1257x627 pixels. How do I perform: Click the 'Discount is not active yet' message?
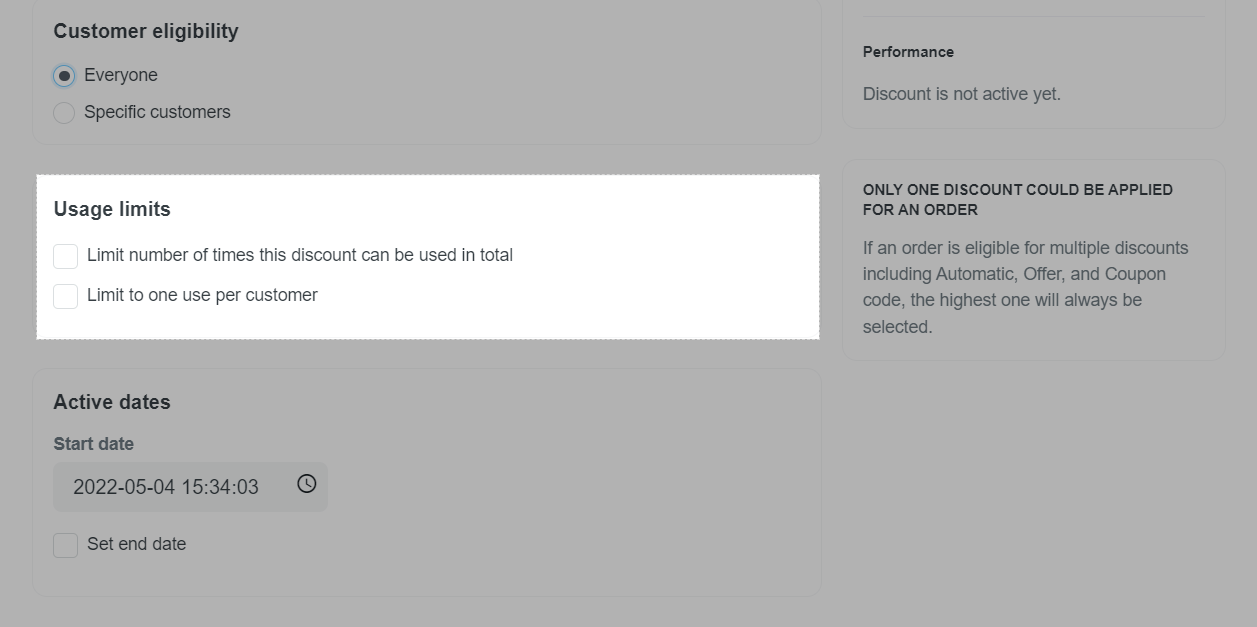[962, 94]
